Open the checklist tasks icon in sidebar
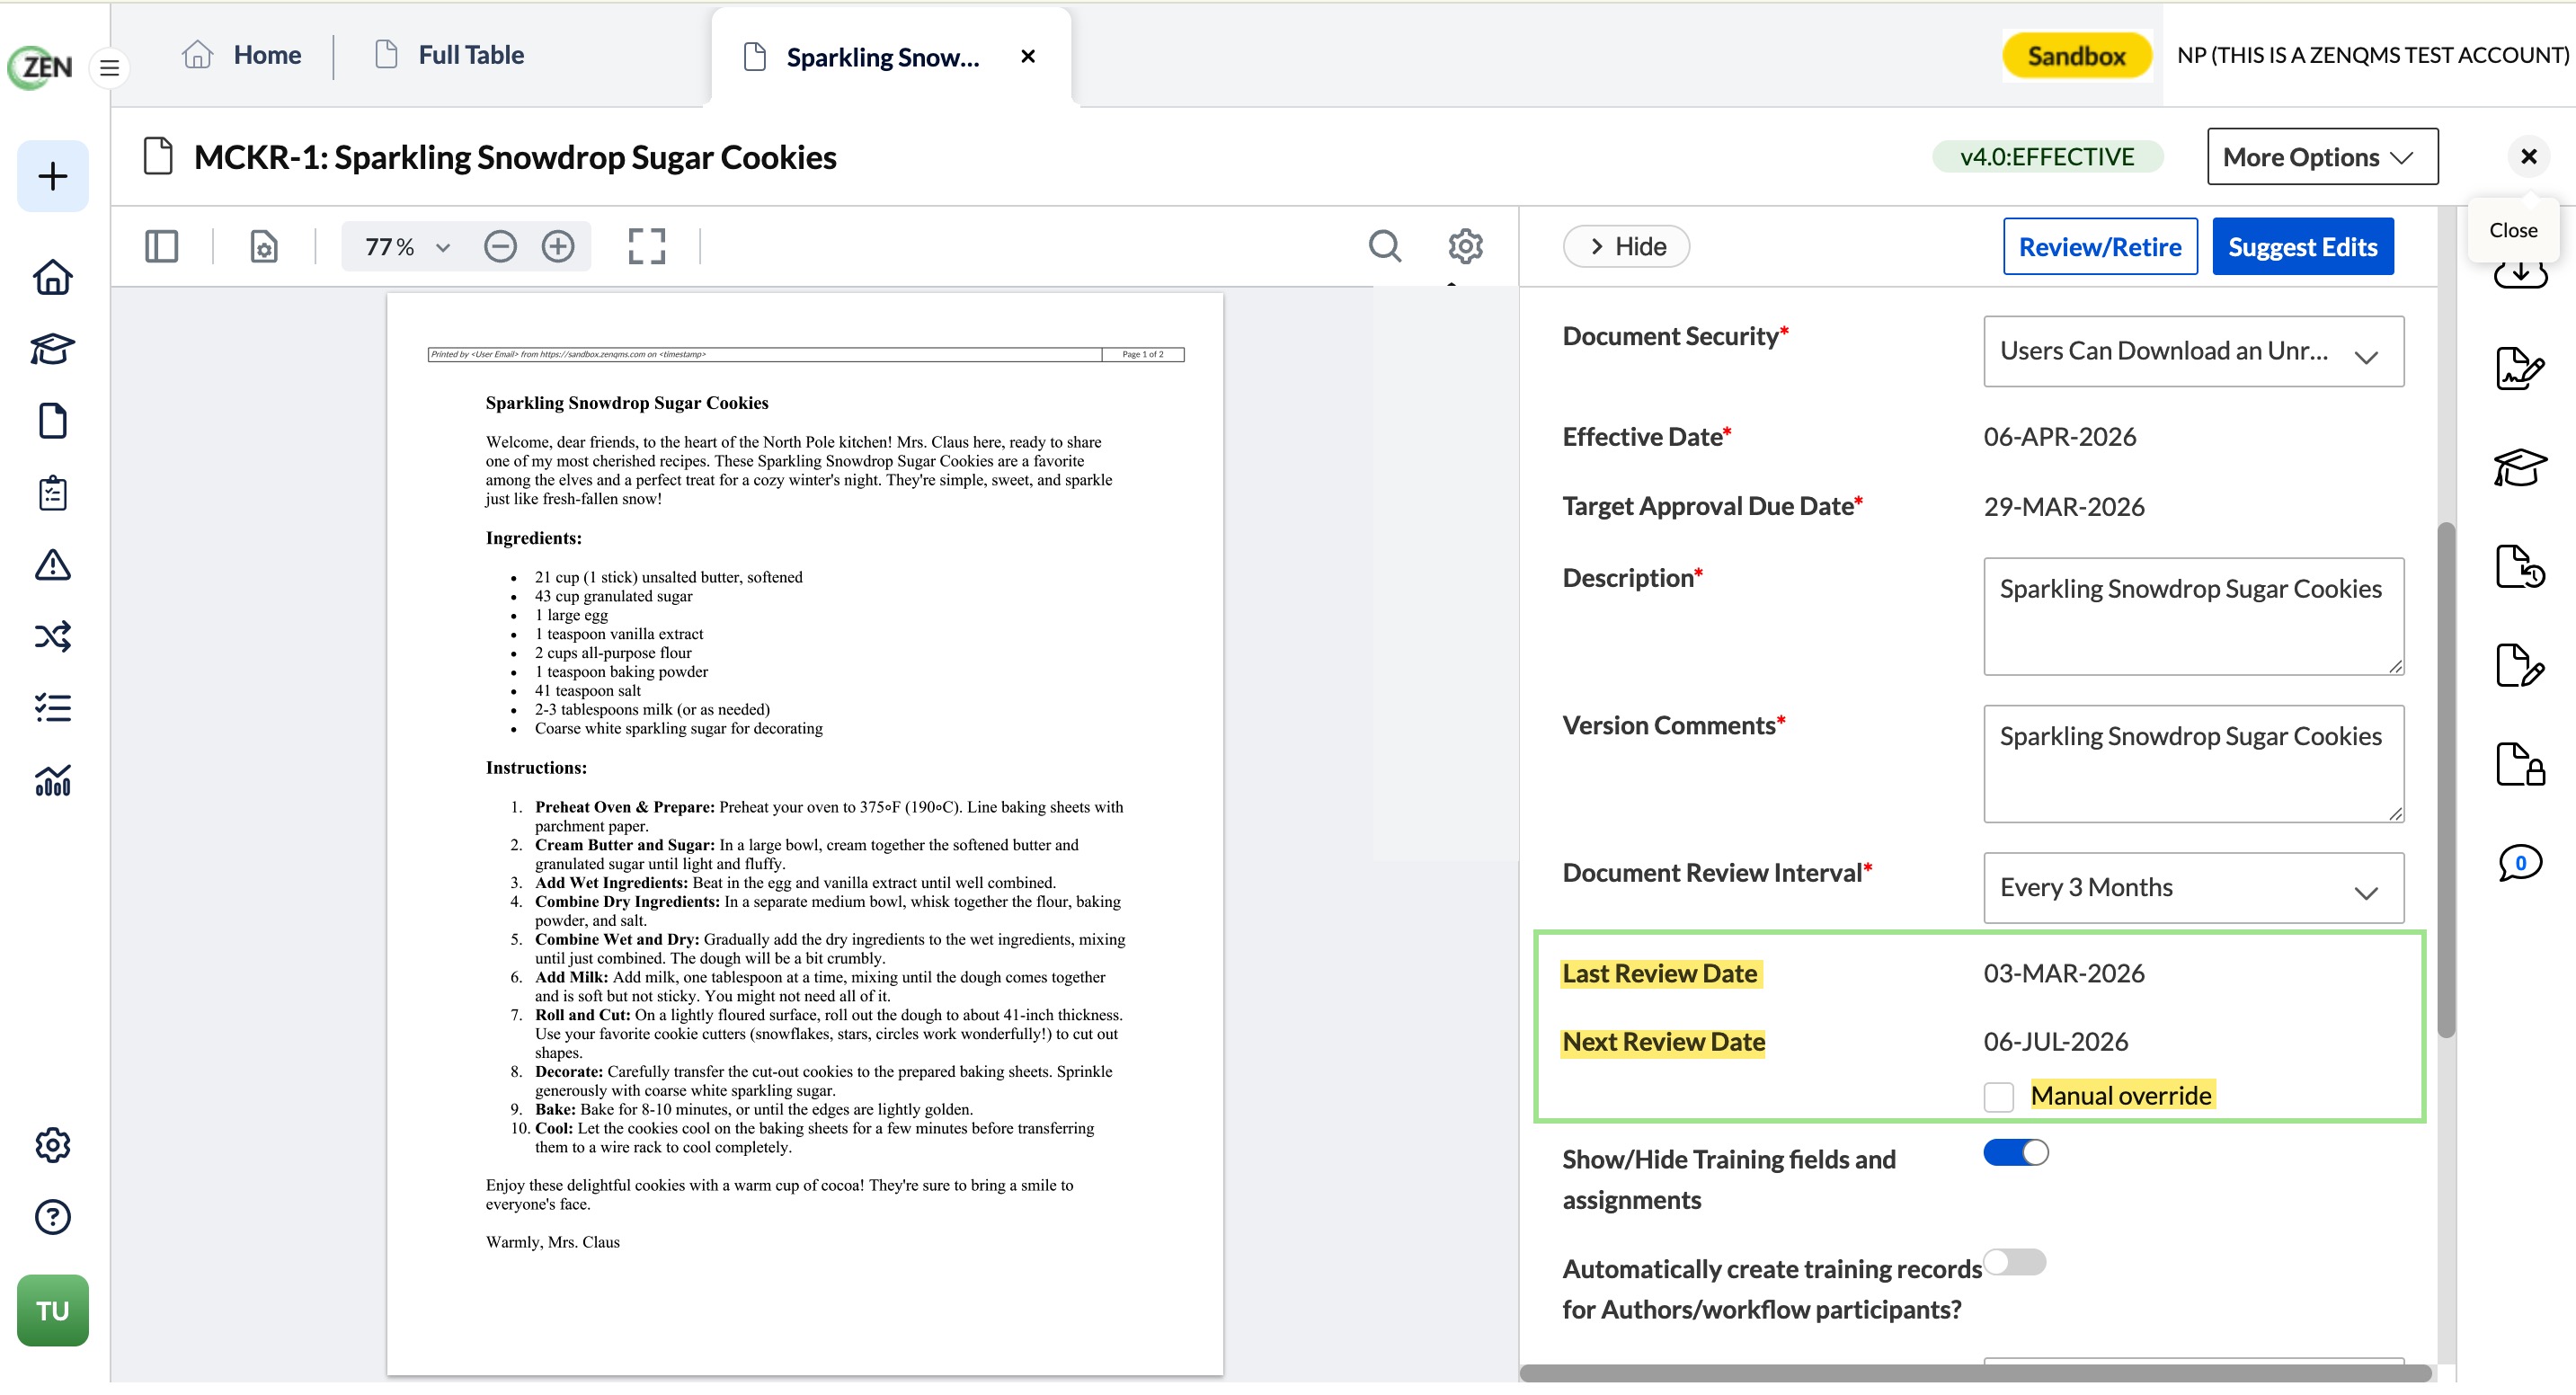 53,708
